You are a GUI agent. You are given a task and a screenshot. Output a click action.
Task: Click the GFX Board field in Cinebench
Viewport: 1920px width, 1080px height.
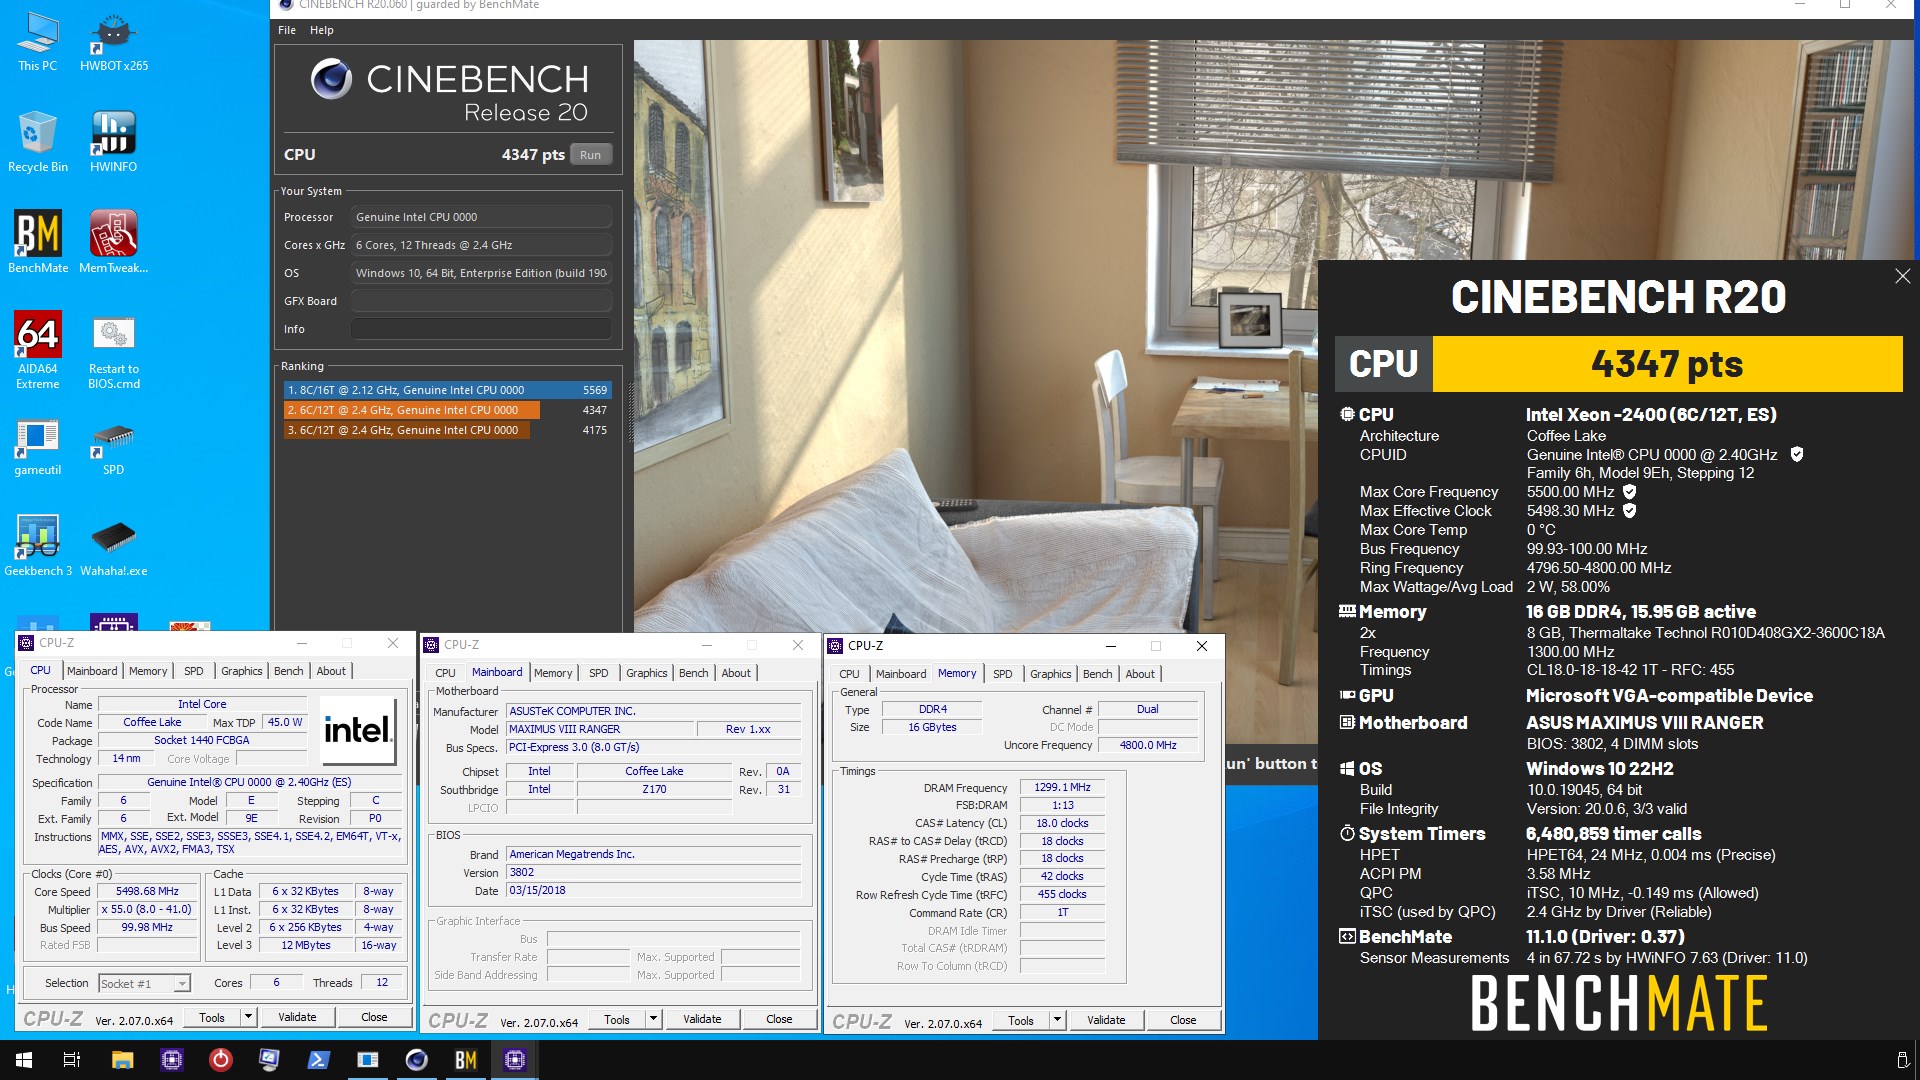481,301
